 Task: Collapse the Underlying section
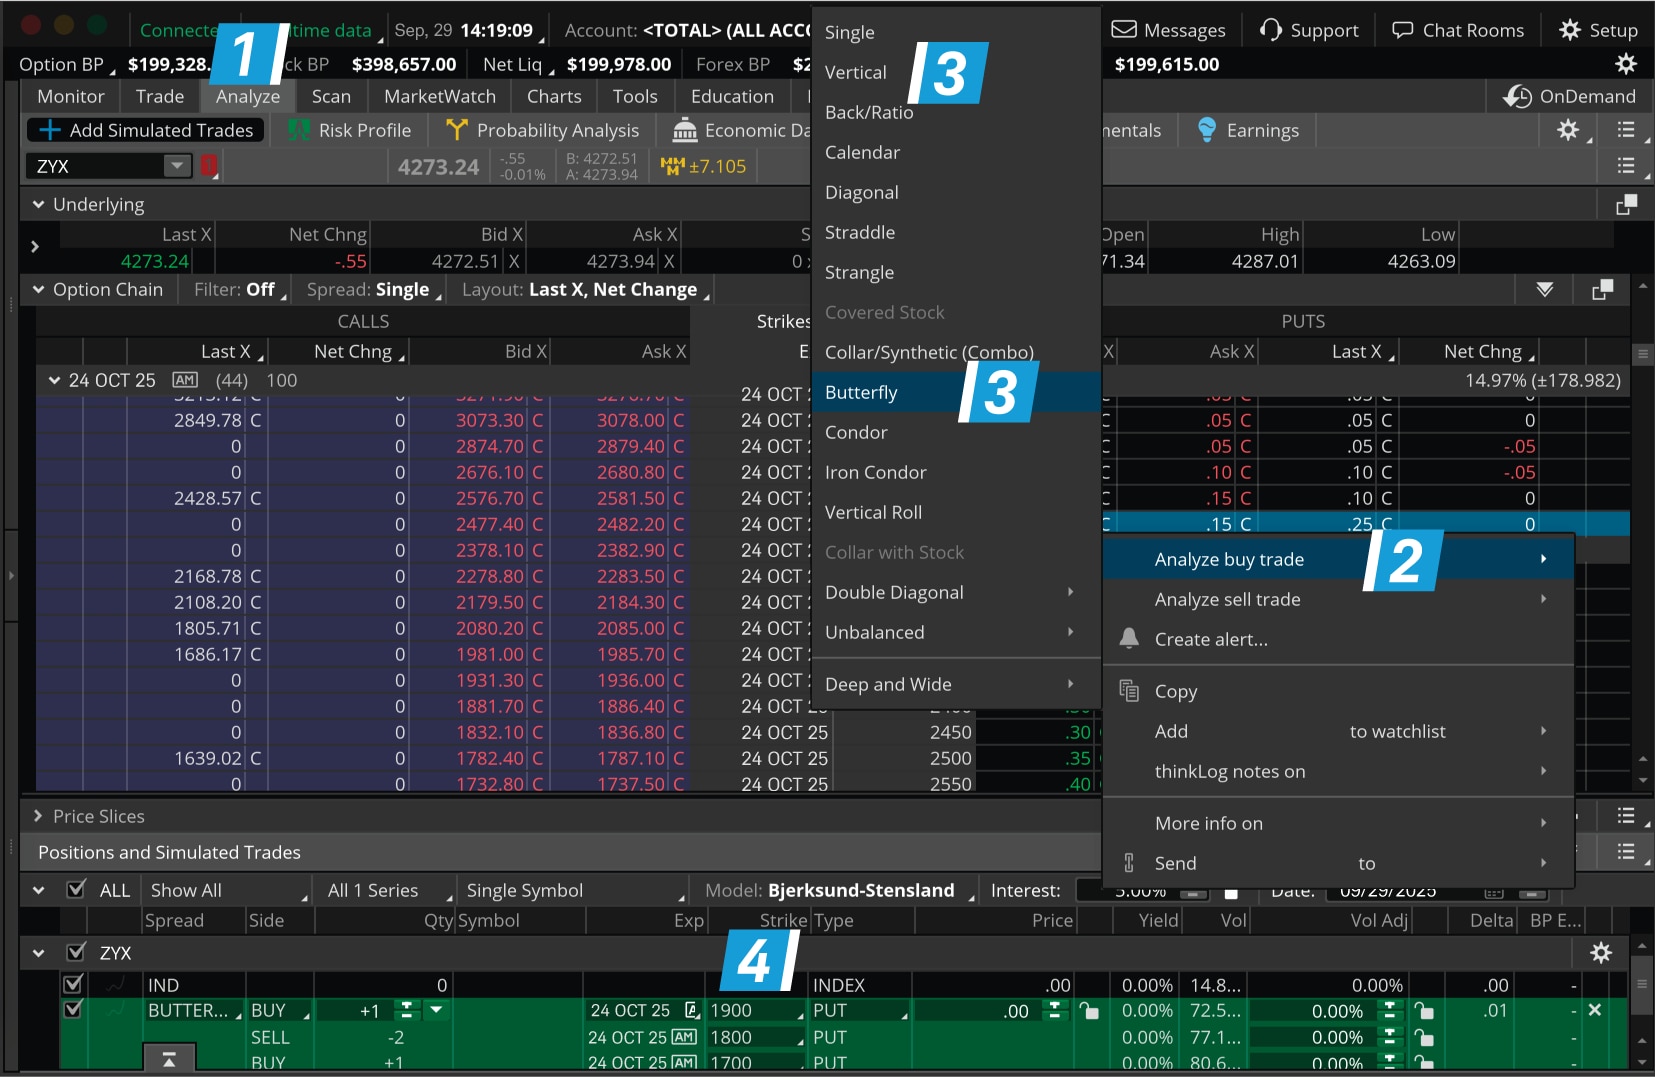point(37,204)
